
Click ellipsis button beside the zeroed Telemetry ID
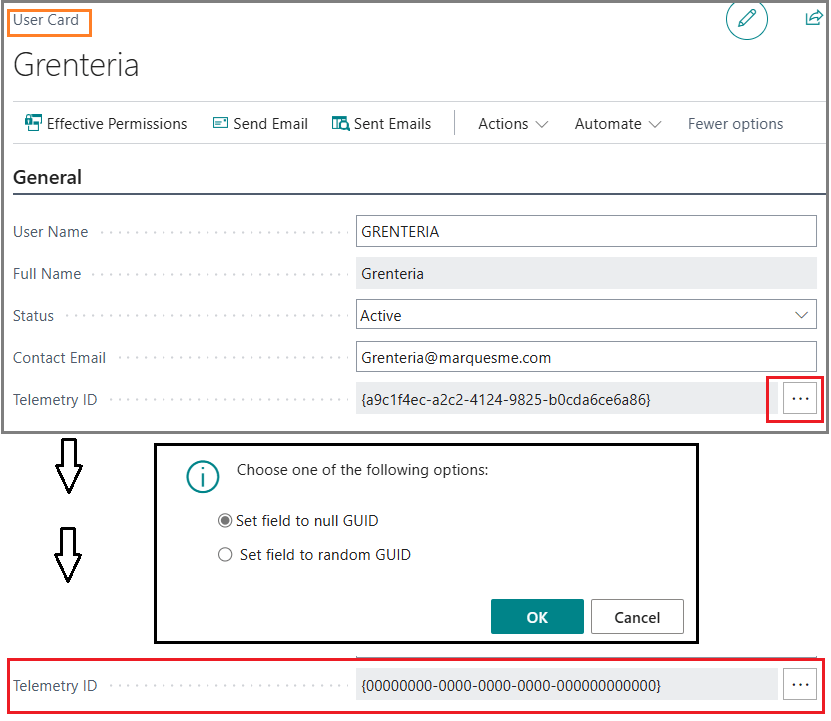[799, 685]
